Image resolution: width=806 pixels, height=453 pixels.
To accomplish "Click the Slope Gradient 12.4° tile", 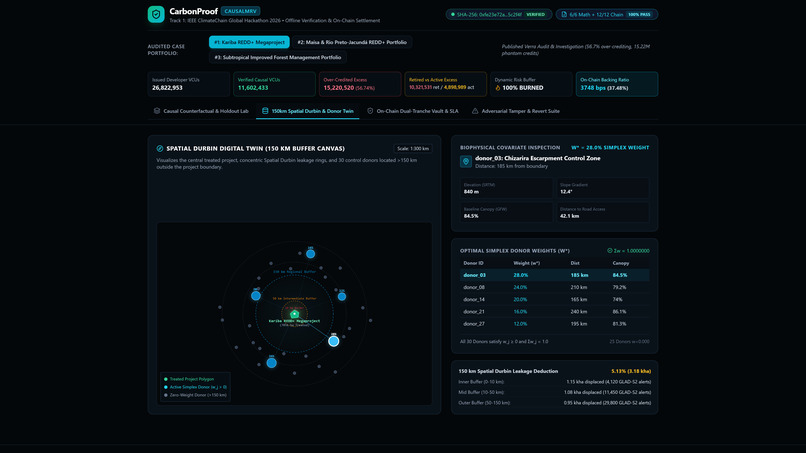I will [602, 188].
